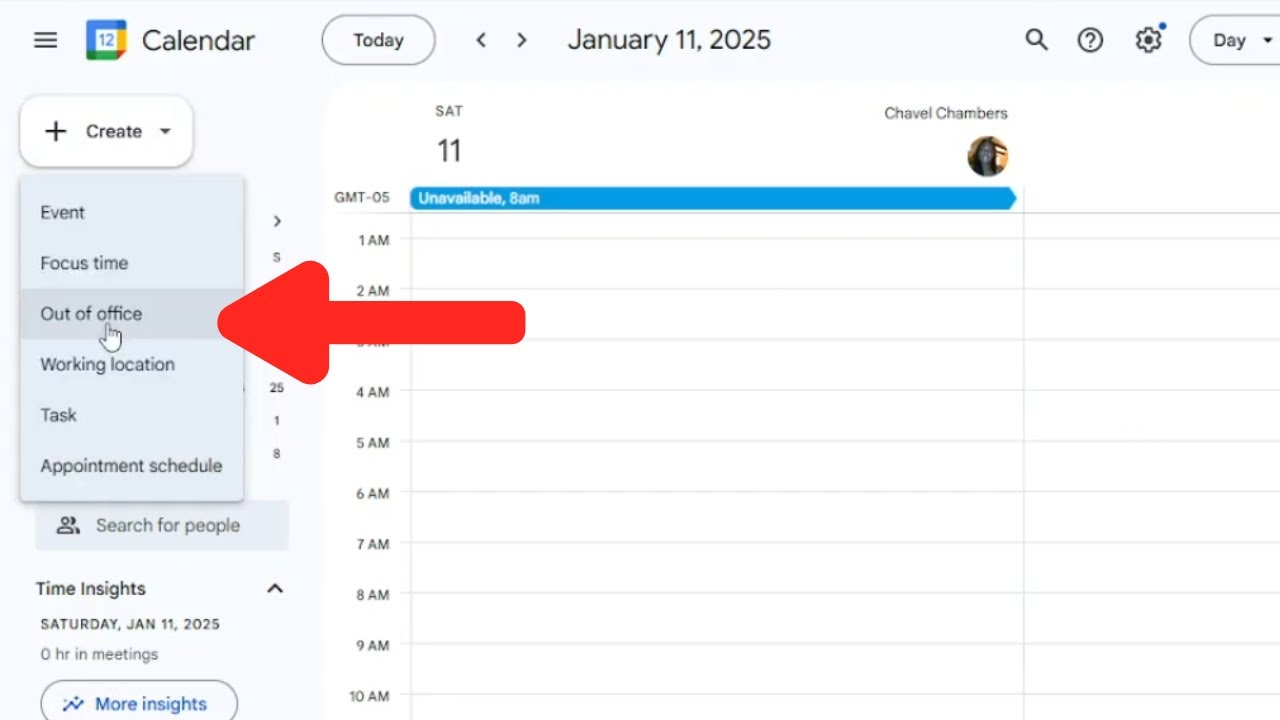This screenshot has width=1280, height=720.
Task: Collapse the Time Insights section
Action: [275, 589]
